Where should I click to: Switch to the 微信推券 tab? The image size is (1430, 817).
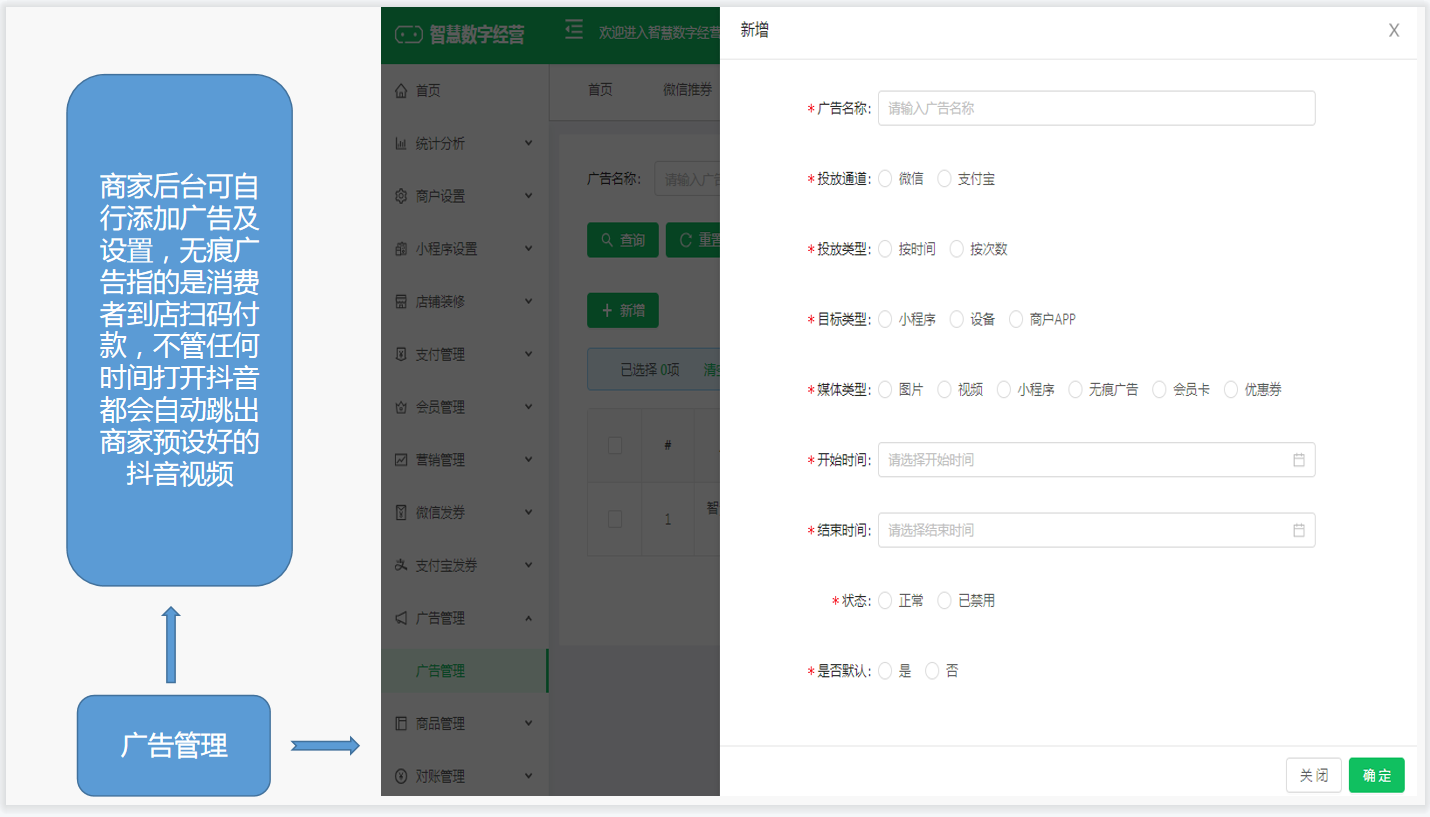tap(686, 89)
